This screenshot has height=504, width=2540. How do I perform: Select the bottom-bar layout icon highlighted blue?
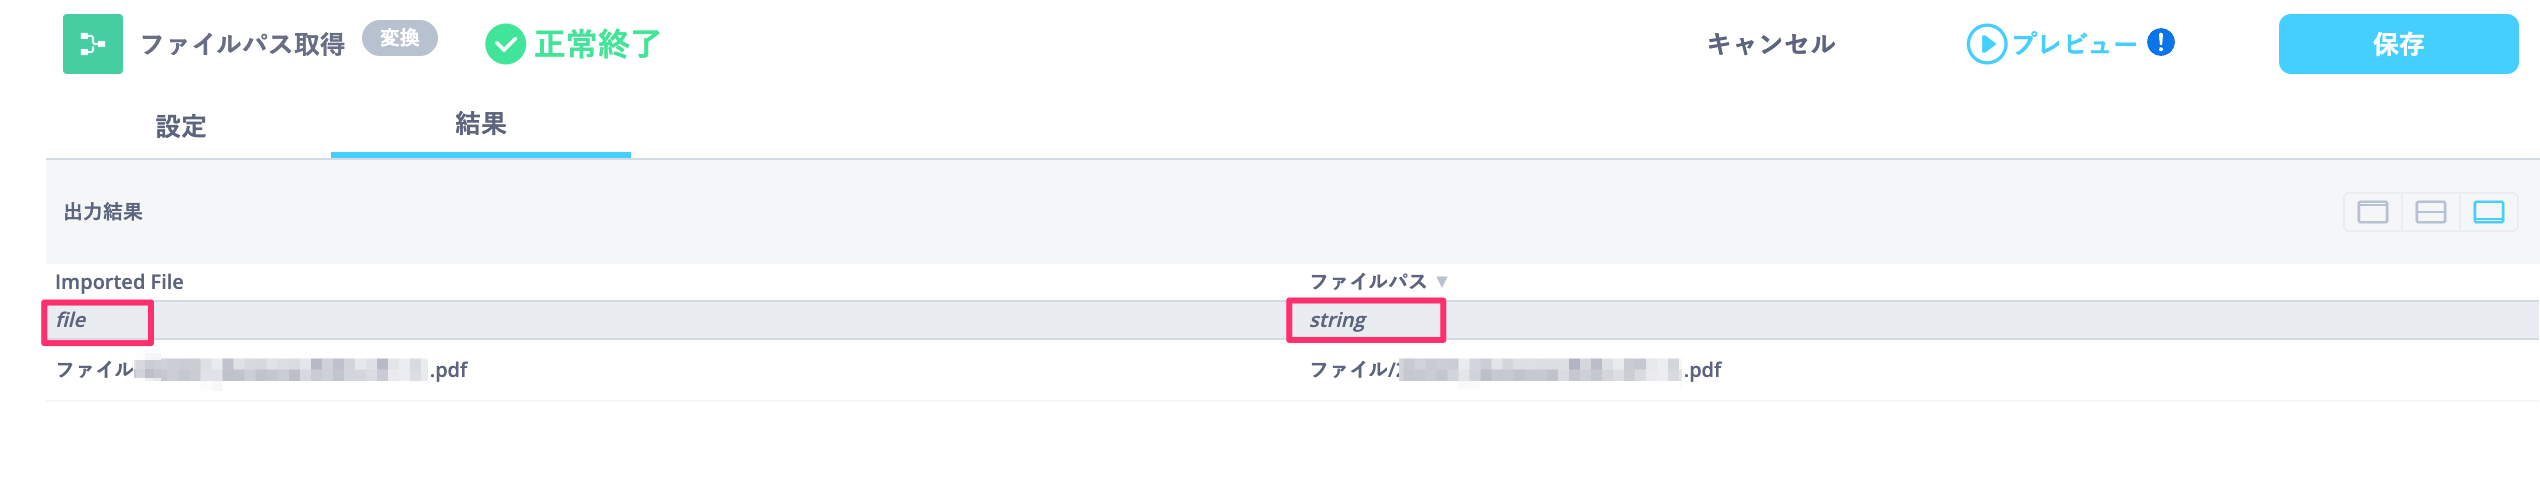coord(2488,212)
